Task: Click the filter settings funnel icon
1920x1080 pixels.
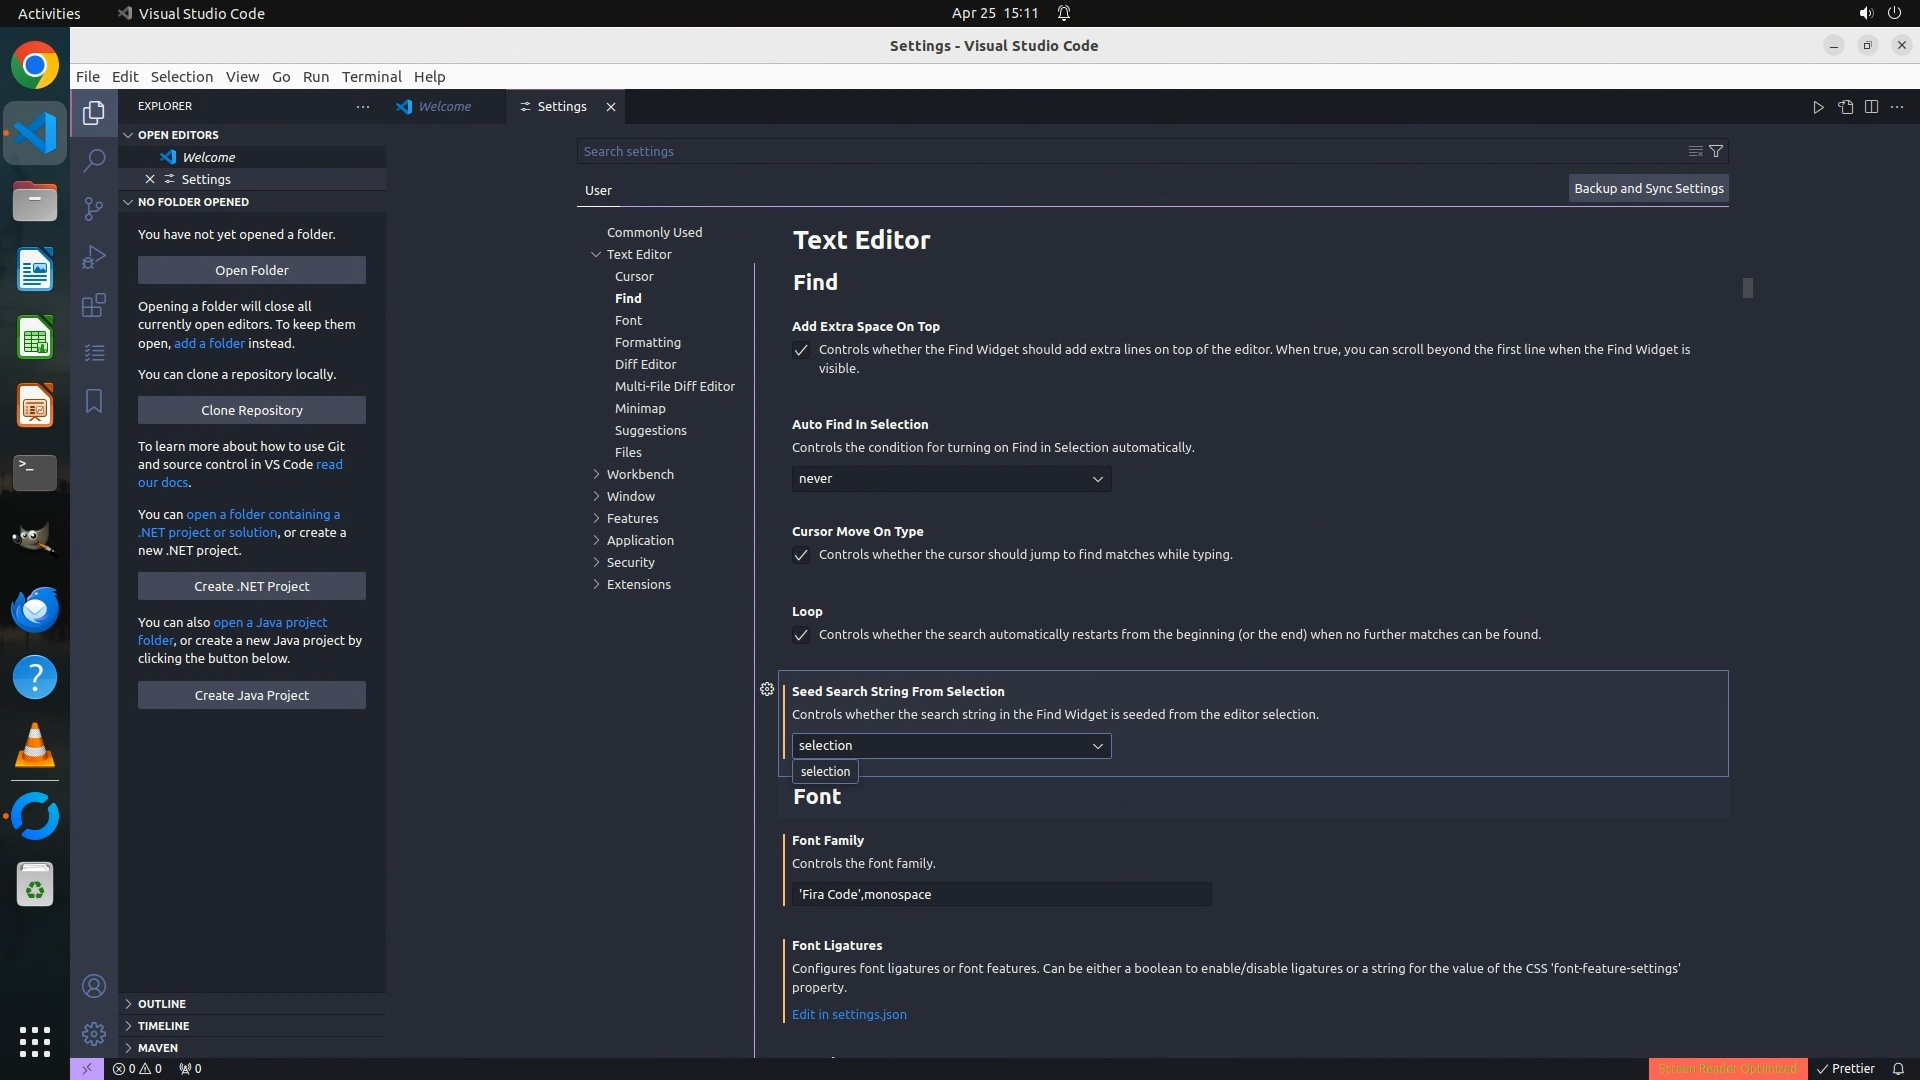Action: (1716, 151)
